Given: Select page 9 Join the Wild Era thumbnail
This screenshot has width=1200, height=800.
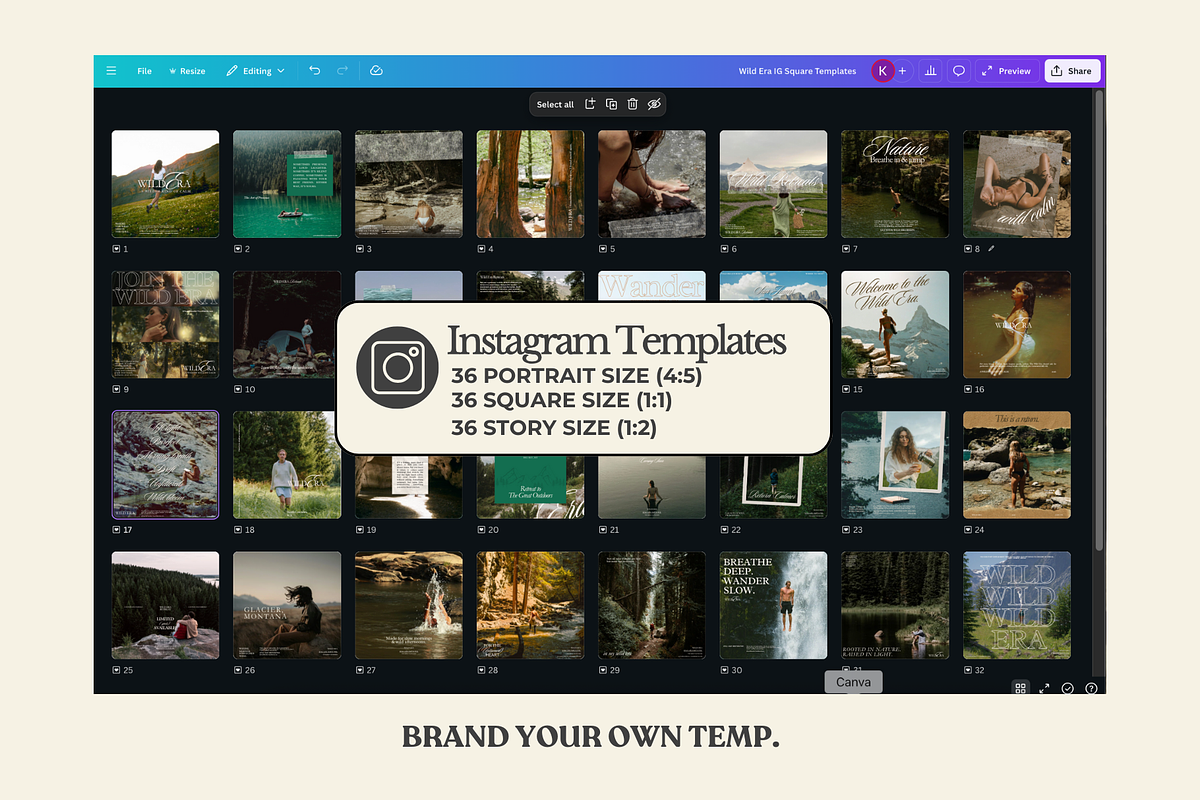Looking at the screenshot, I should tap(165, 324).
